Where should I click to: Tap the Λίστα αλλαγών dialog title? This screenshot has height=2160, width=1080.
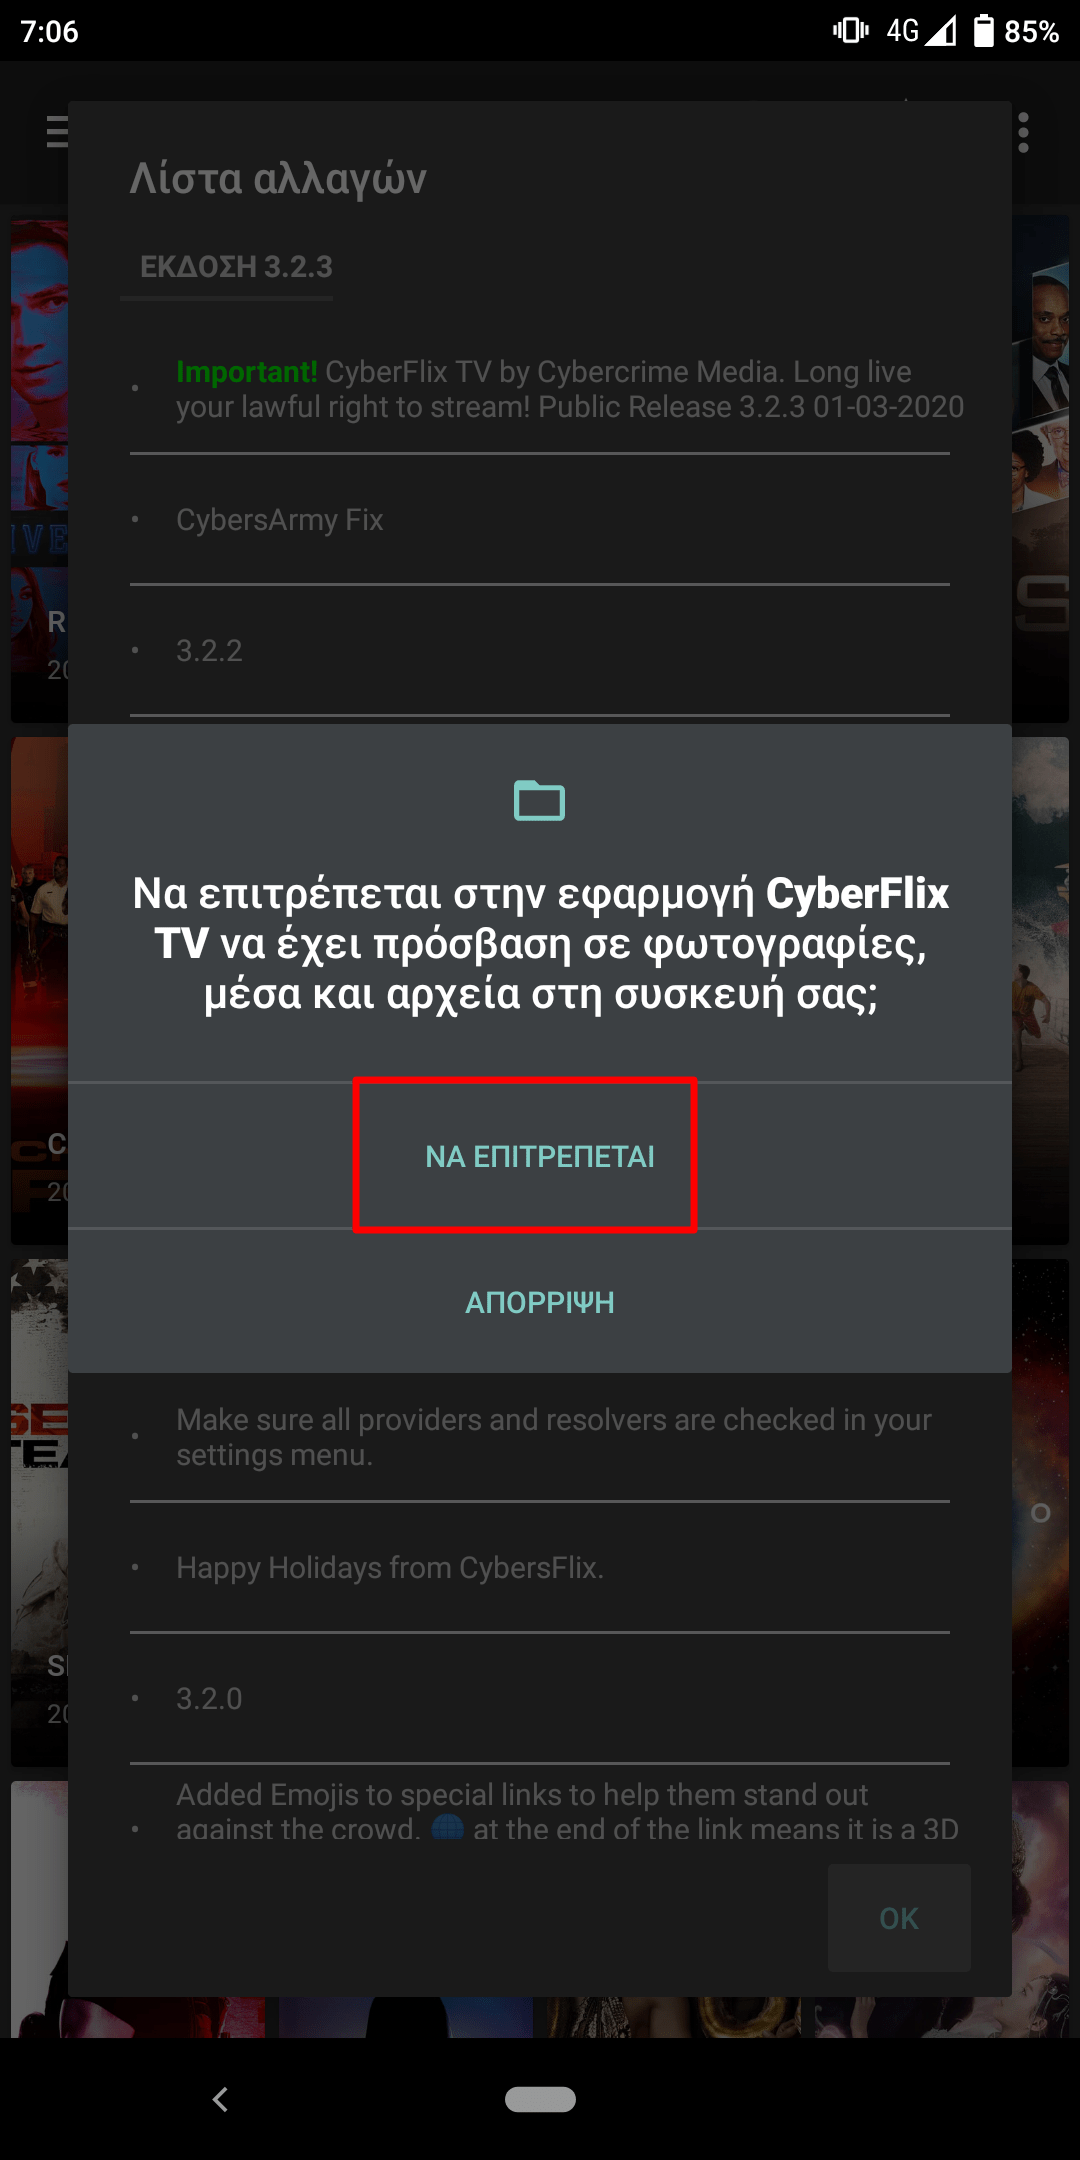pyautogui.click(x=278, y=179)
